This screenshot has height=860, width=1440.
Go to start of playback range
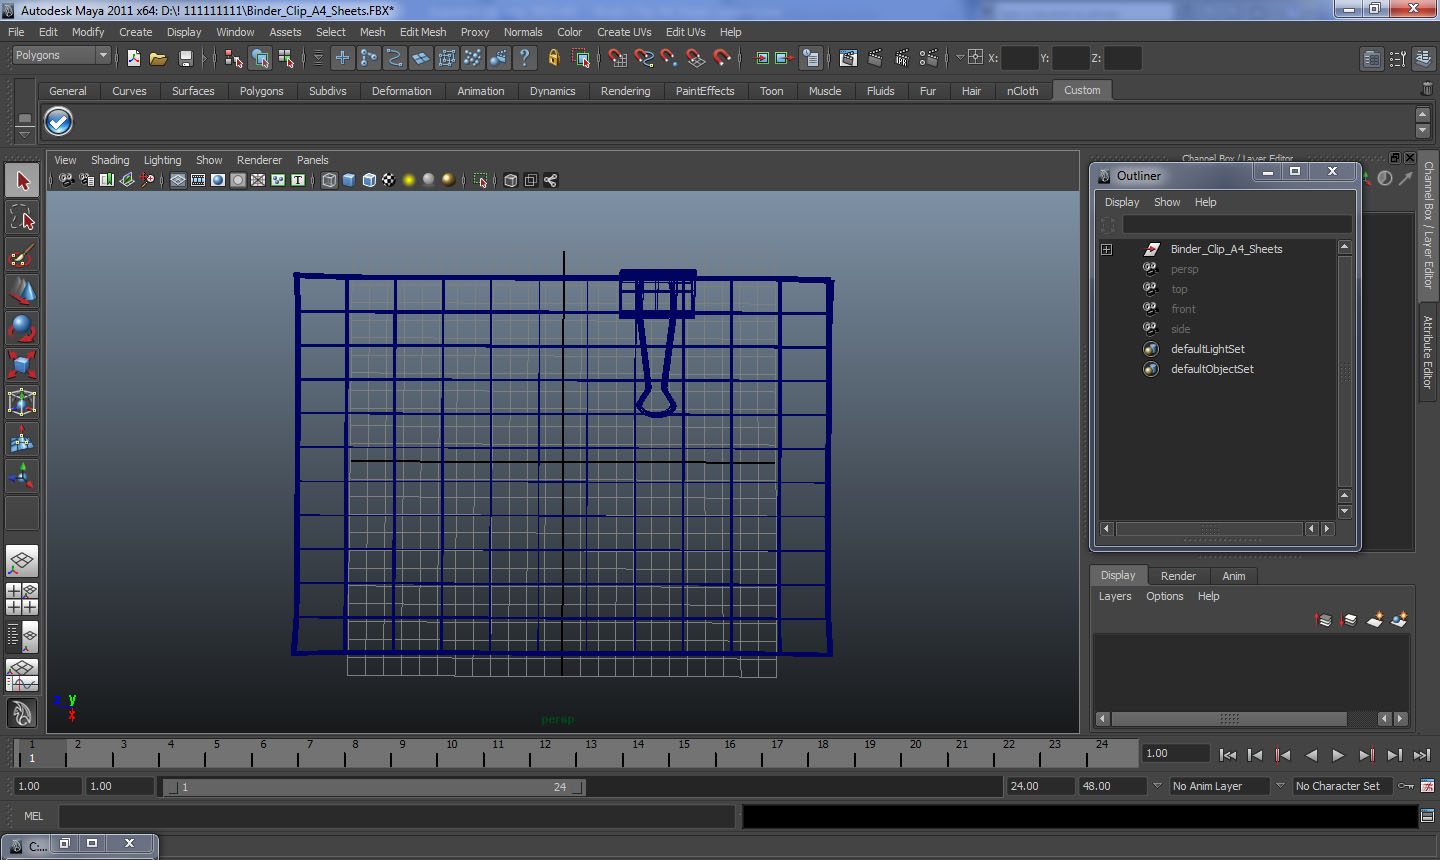click(1228, 755)
